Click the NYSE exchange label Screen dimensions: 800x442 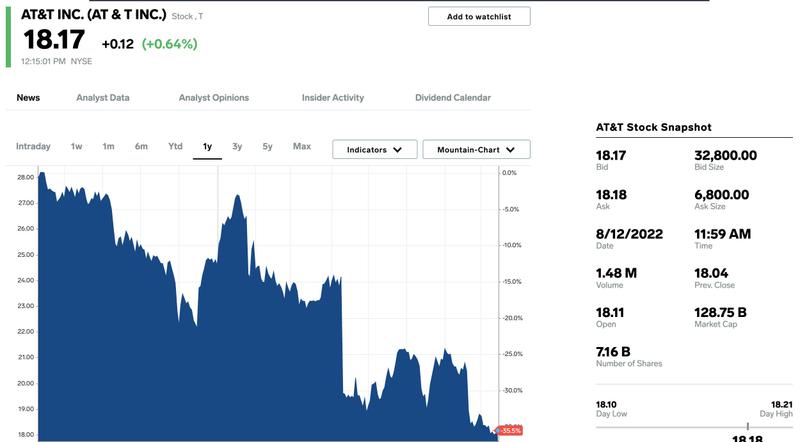tap(81, 61)
